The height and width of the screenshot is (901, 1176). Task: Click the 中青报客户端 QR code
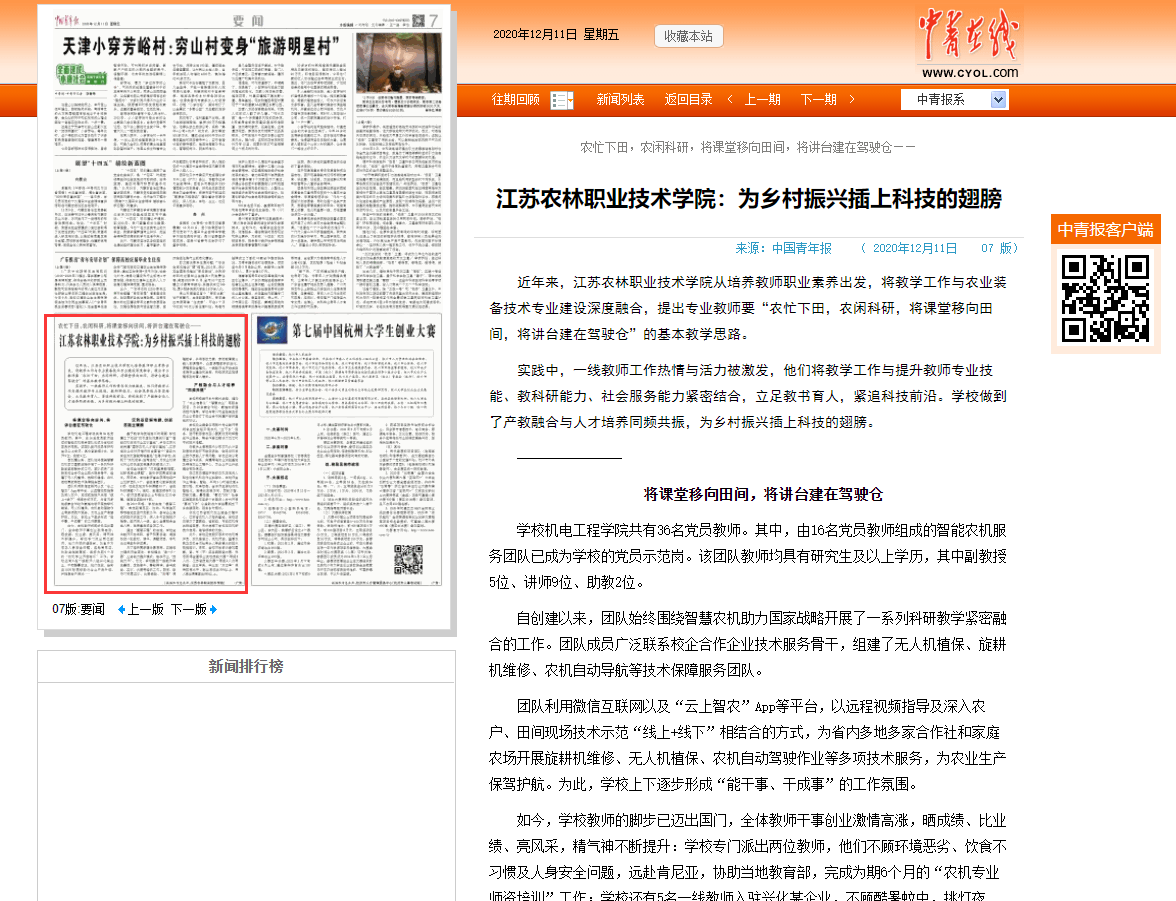(1105, 298)
